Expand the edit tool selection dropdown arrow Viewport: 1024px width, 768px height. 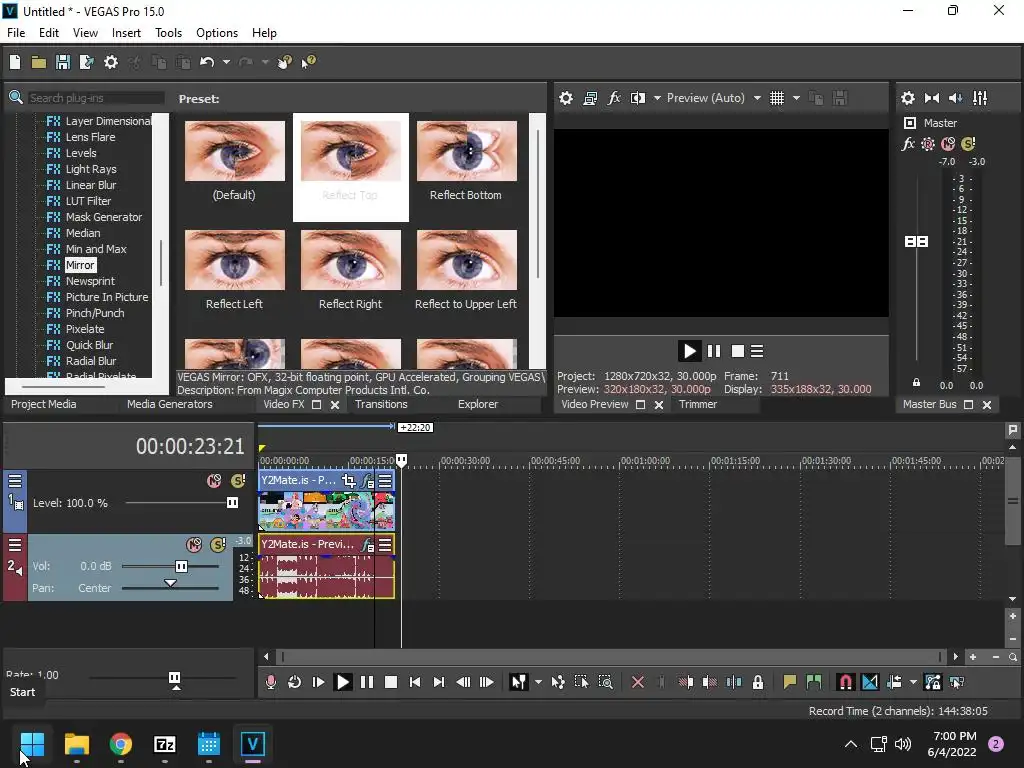point(538,682)
